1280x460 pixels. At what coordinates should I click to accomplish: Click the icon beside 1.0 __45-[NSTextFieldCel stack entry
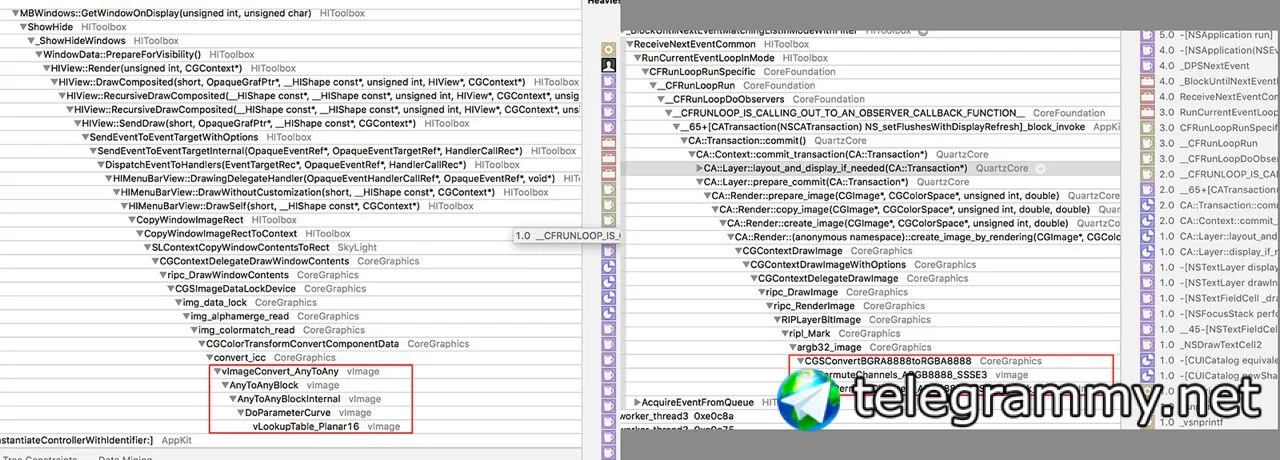tap(1148, 329)
